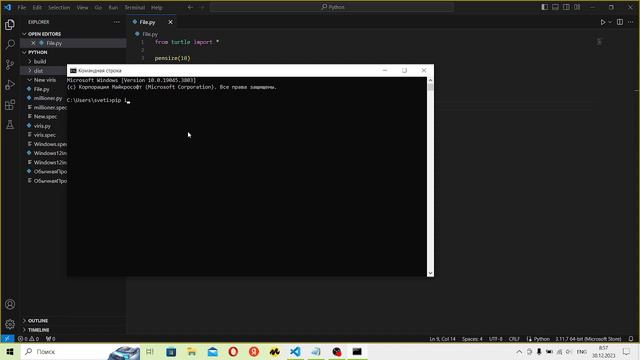Toggle primary sidebar layout icon

coord(544,7)
